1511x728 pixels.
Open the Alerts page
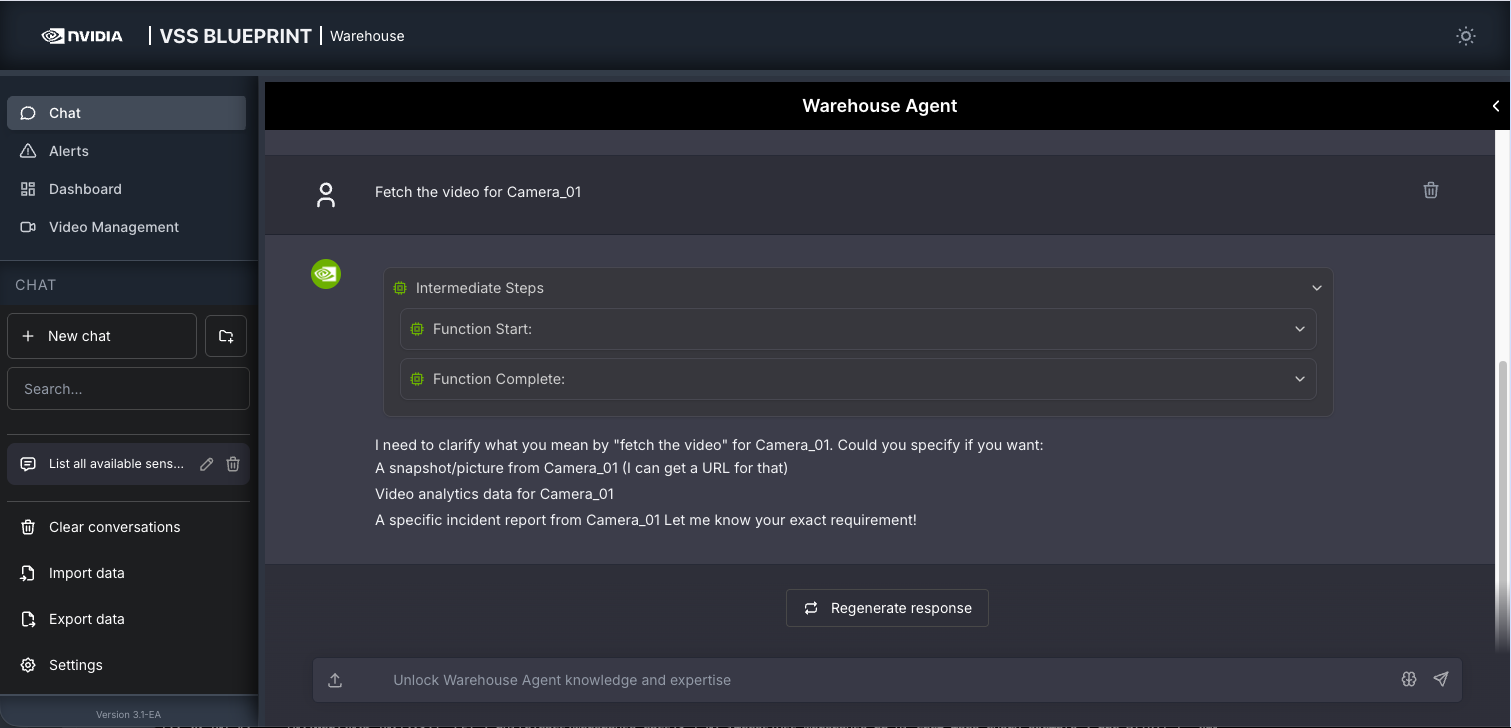[x=68, y=151]
